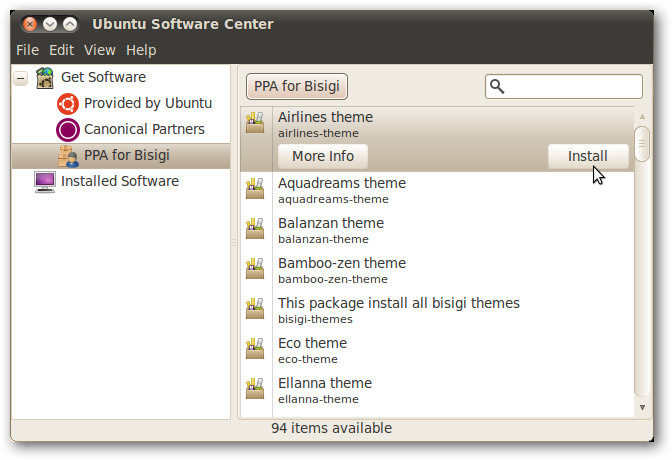The height and width of the screenshot is (460, 672).
Task: Close the Ubuntu Software Center window
Action: pyautogui.click(x=30, y=24)
